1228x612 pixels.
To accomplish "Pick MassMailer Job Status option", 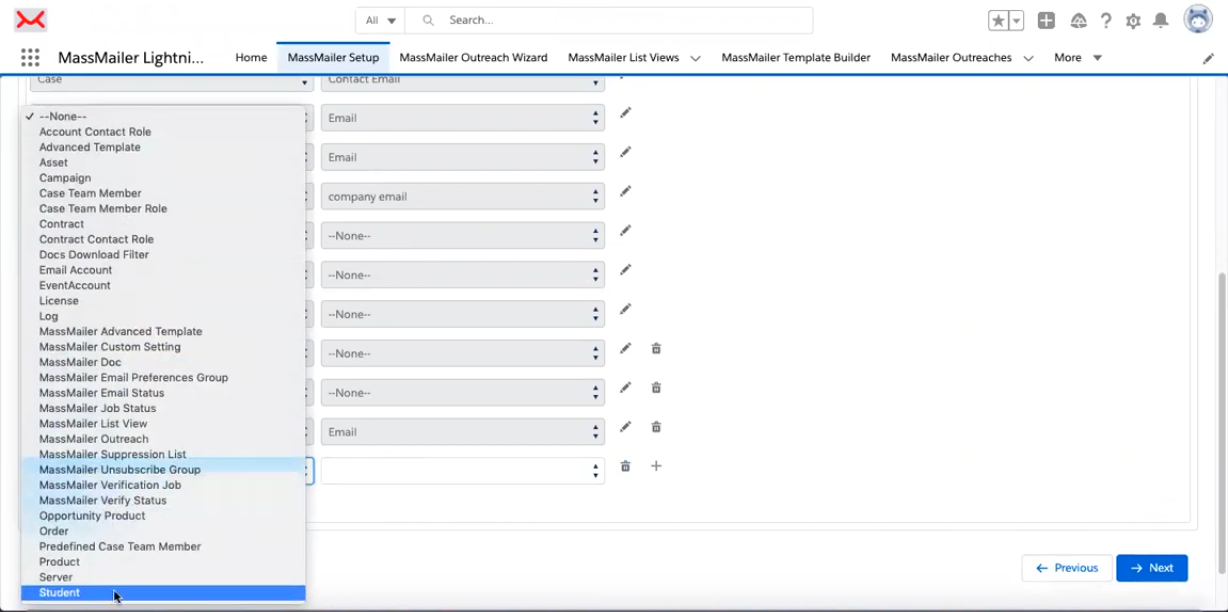I will (x=163, y=408).
